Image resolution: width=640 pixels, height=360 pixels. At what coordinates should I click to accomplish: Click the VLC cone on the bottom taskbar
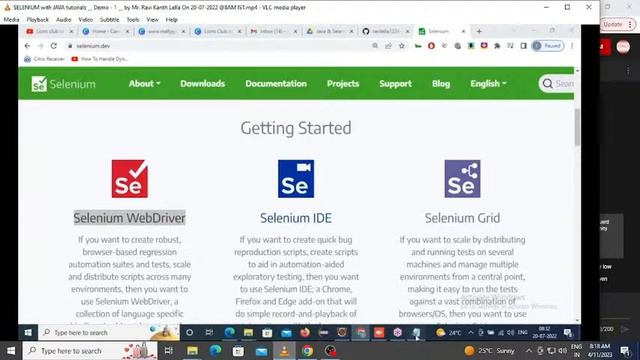(x=284, y=351)
